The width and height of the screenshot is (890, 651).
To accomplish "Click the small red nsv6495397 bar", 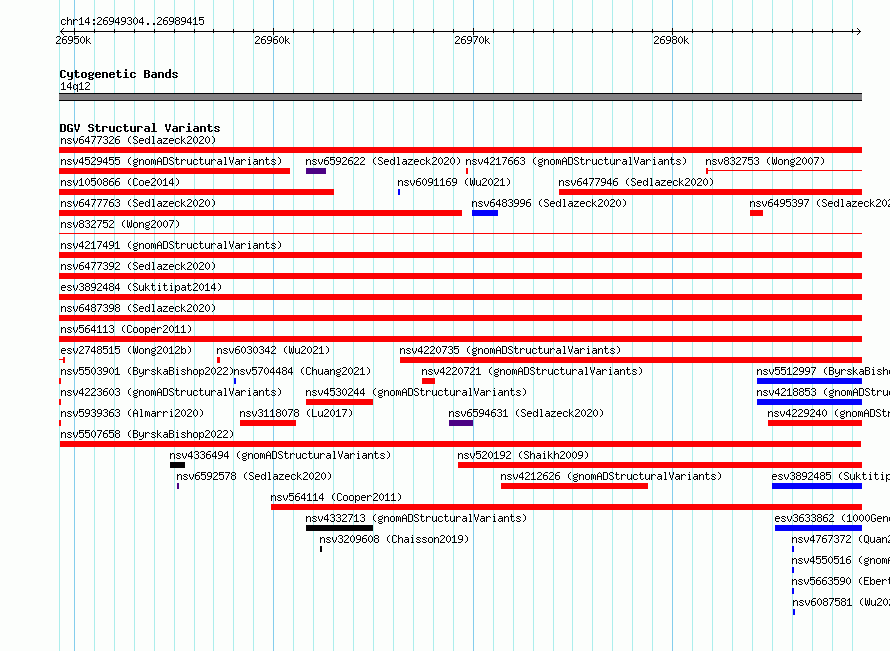I will click(x=756, y=213).
